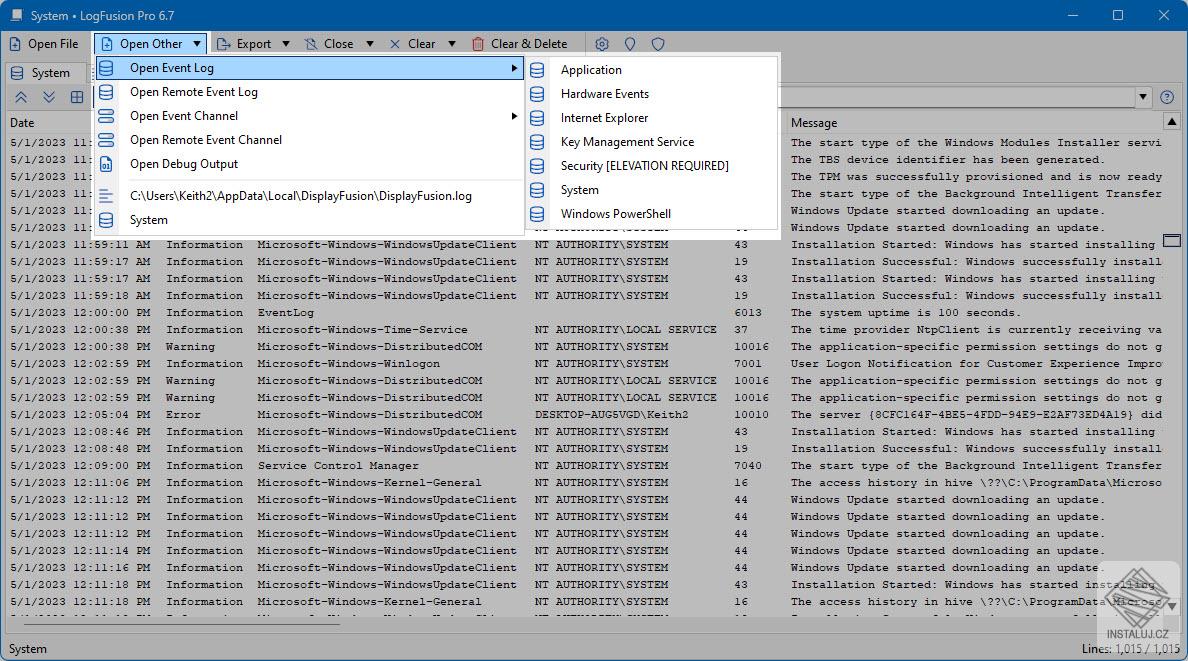The image size is (1188, 661).
Task: Click the Message column header
Action: pyautogui.click(x=814, y=123)
